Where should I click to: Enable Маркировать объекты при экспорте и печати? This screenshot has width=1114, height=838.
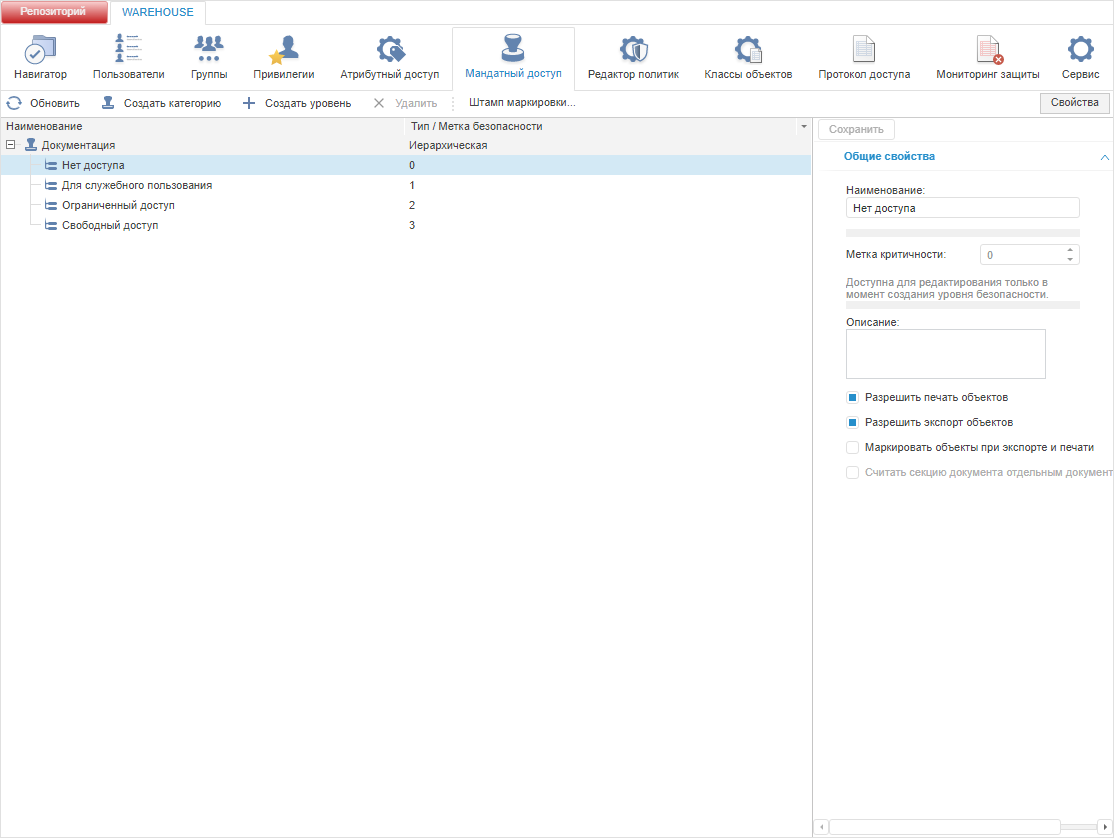[853, 447]
